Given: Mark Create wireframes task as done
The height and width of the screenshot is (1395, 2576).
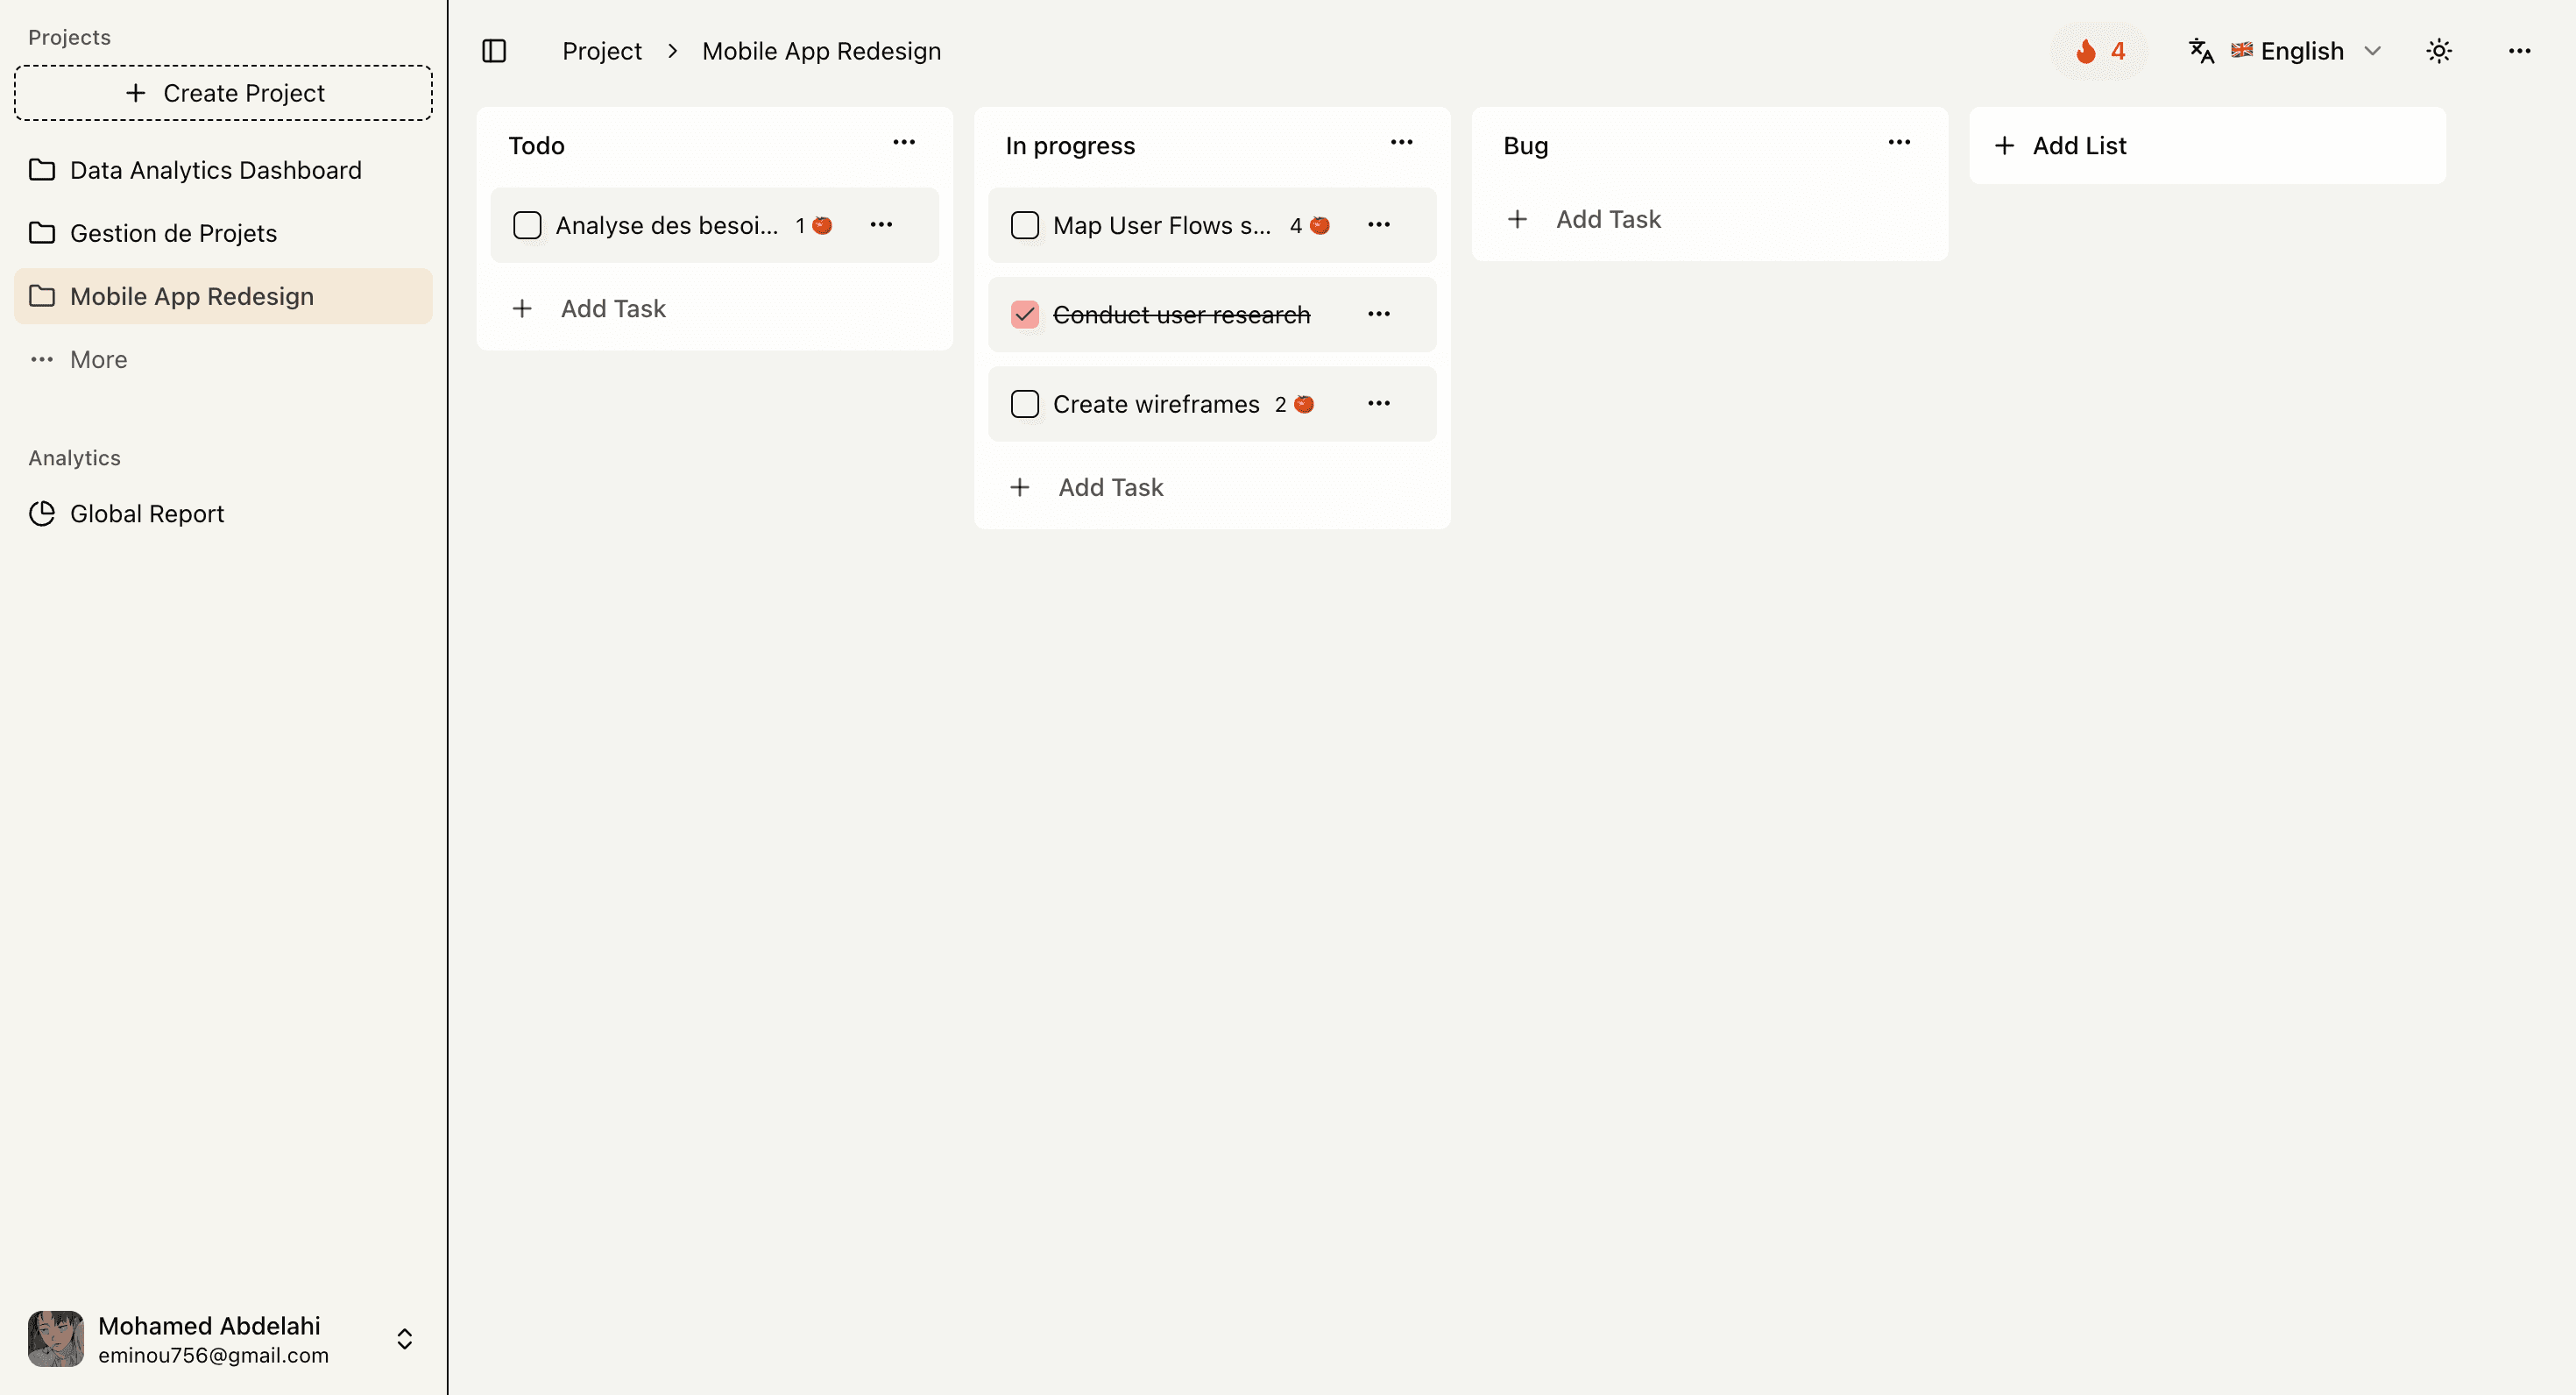Looking at the screenshot, I should click(x=1025, y=404).
